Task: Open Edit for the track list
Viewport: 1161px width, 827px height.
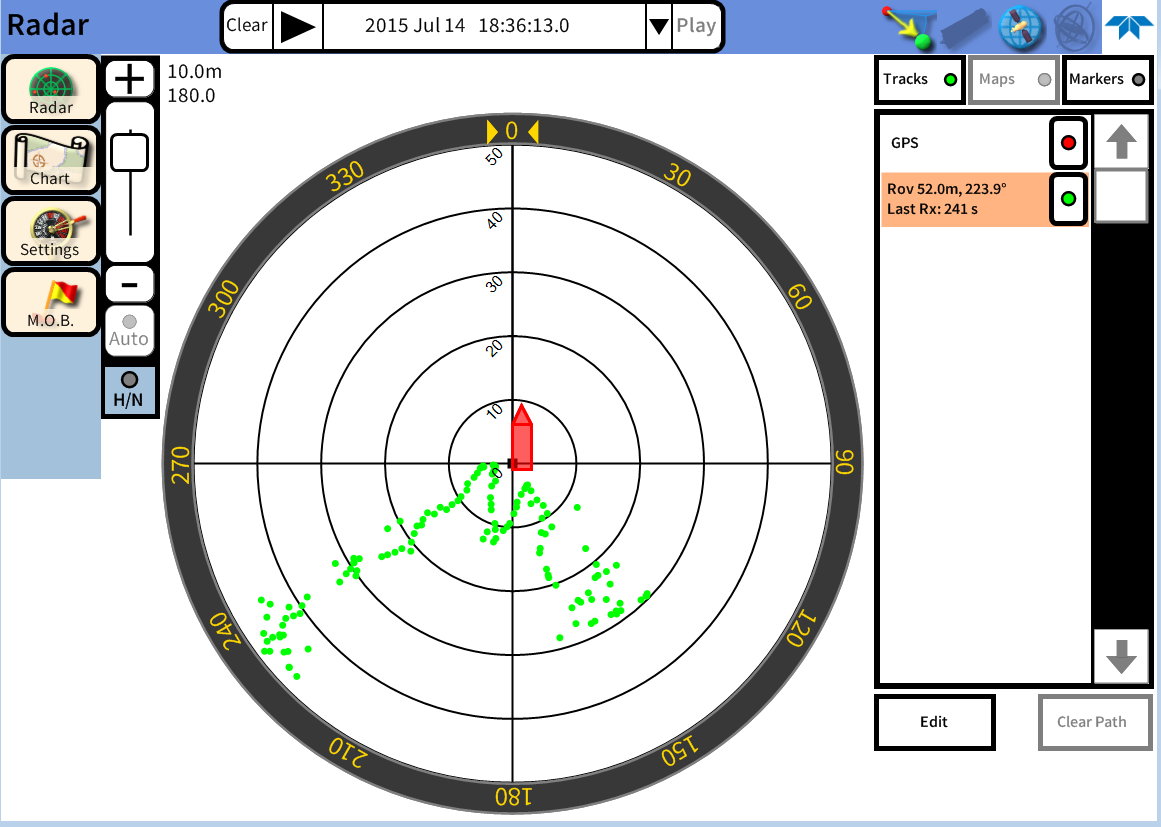Action: coord(934,721)
